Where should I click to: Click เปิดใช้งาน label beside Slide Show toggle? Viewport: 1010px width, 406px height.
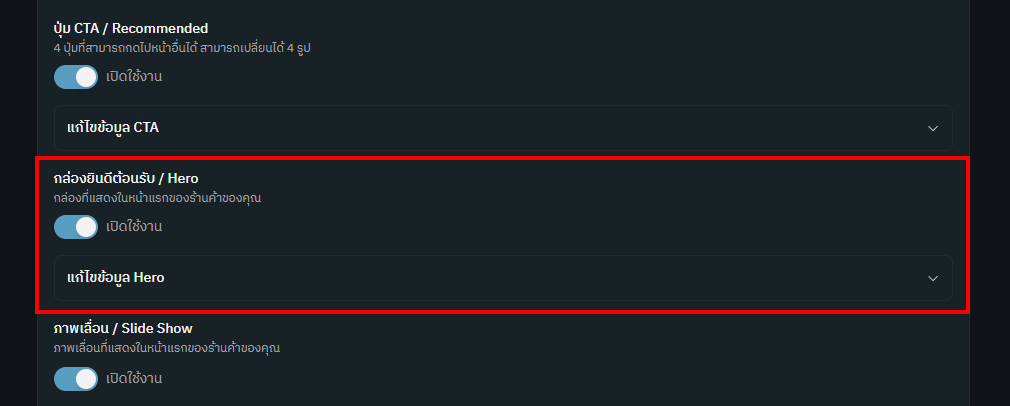[x=134, y=379]
